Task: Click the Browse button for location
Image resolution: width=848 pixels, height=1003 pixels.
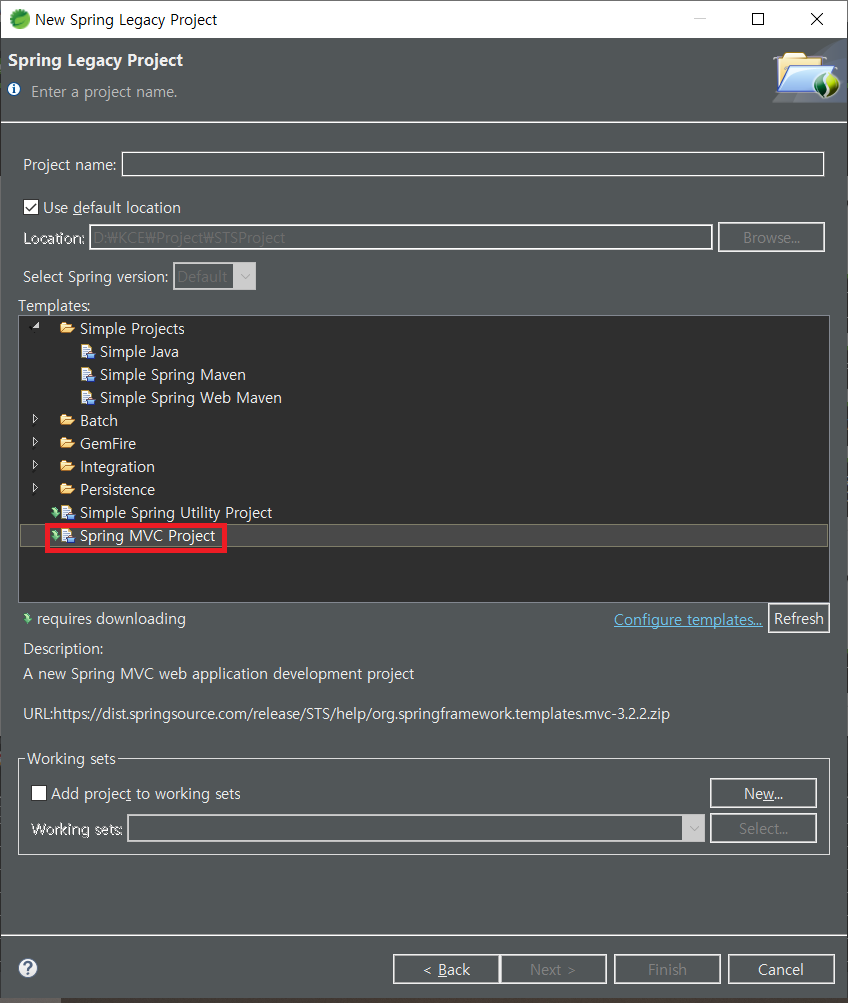Action: [x=771, y=237]
